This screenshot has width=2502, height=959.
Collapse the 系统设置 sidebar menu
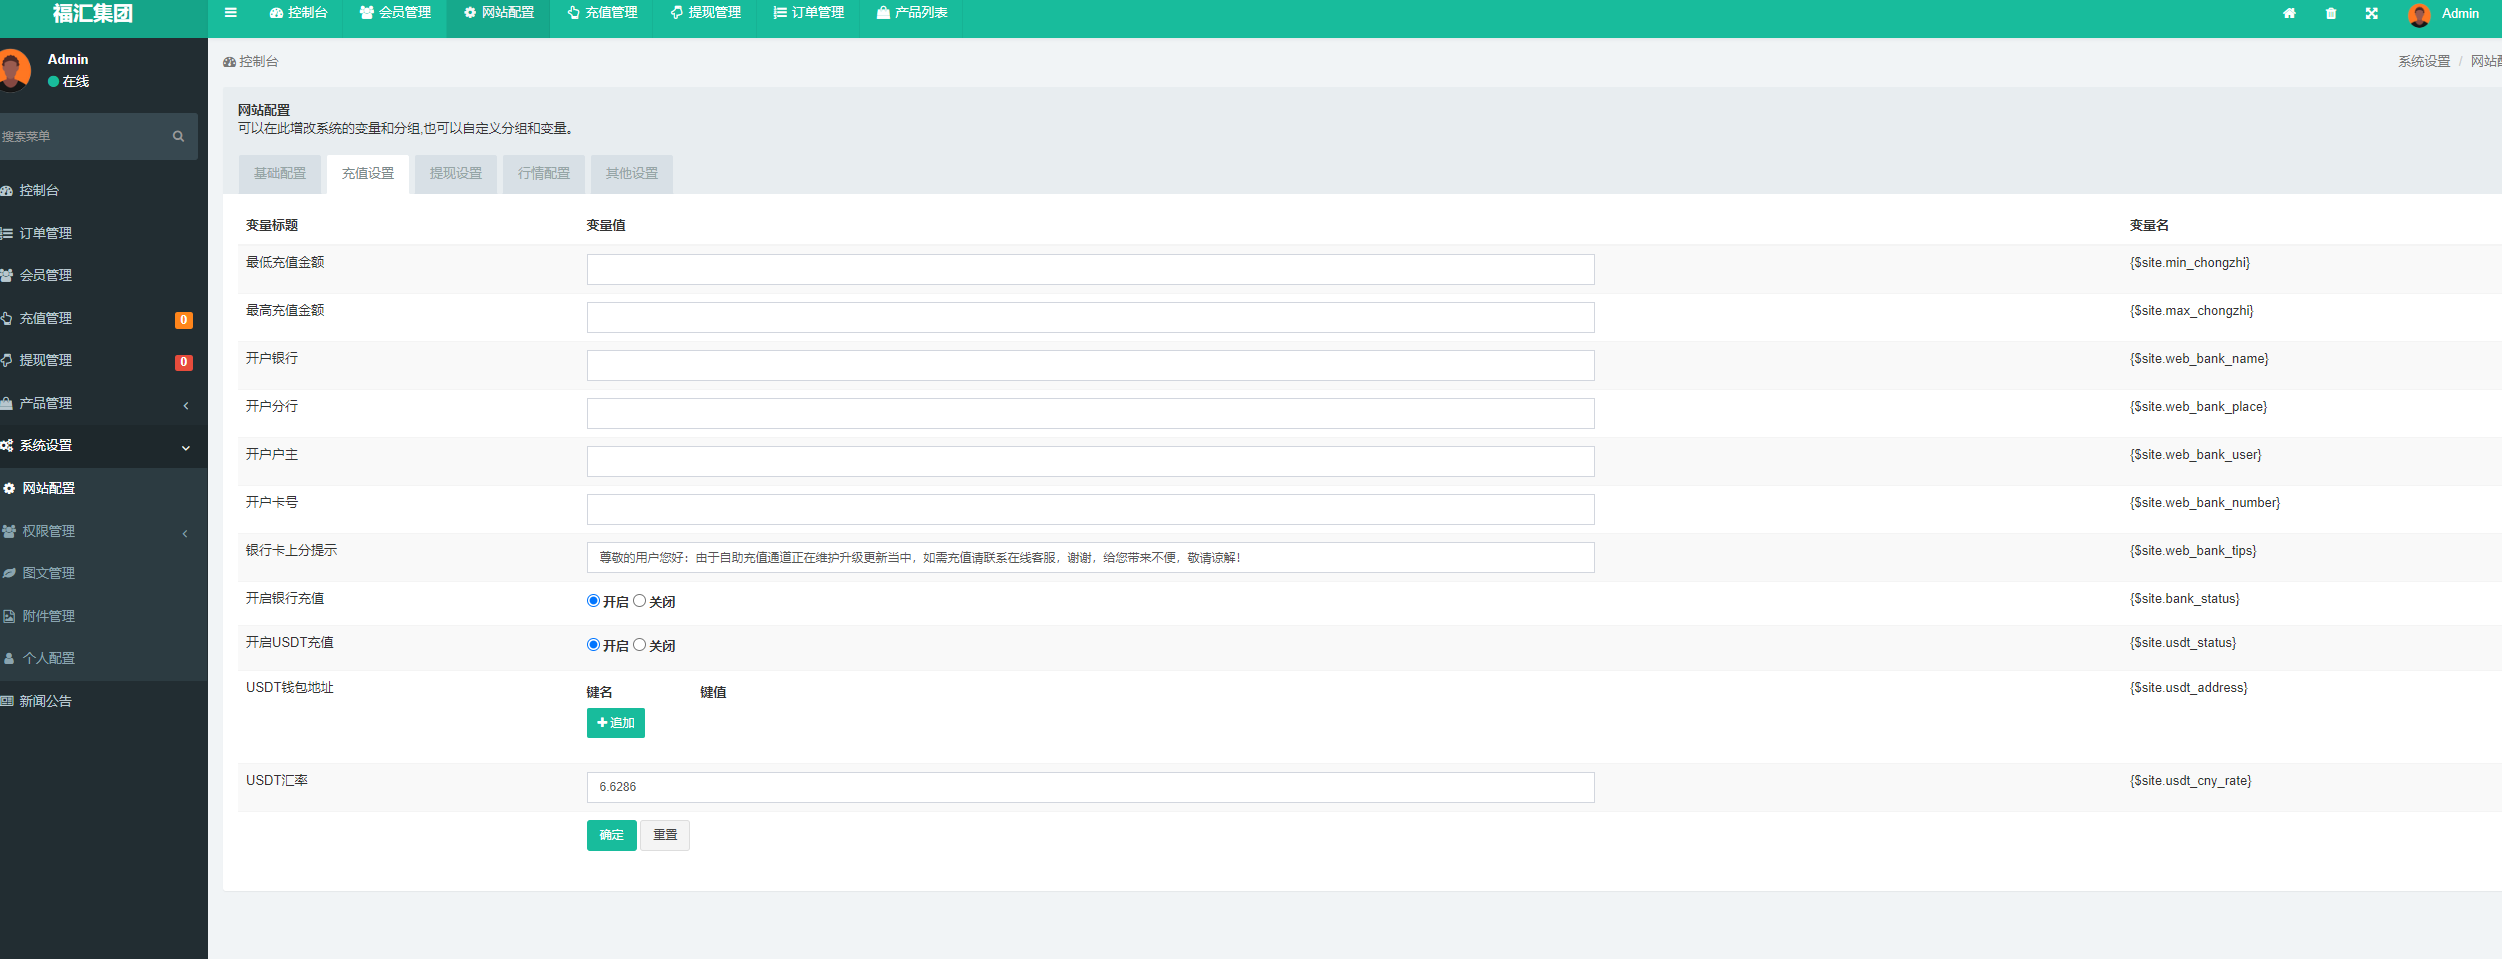100,446
